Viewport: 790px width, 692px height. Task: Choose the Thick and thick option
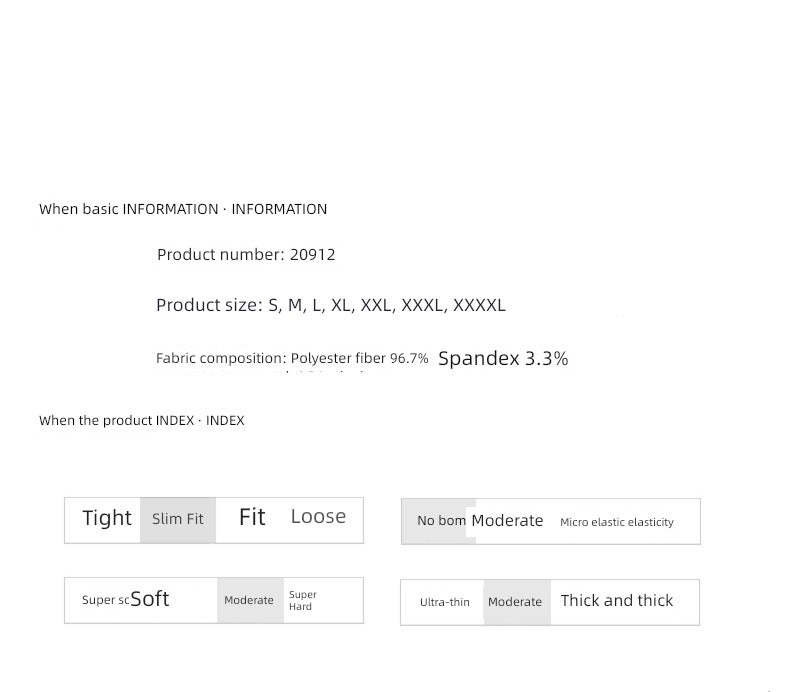617,601
